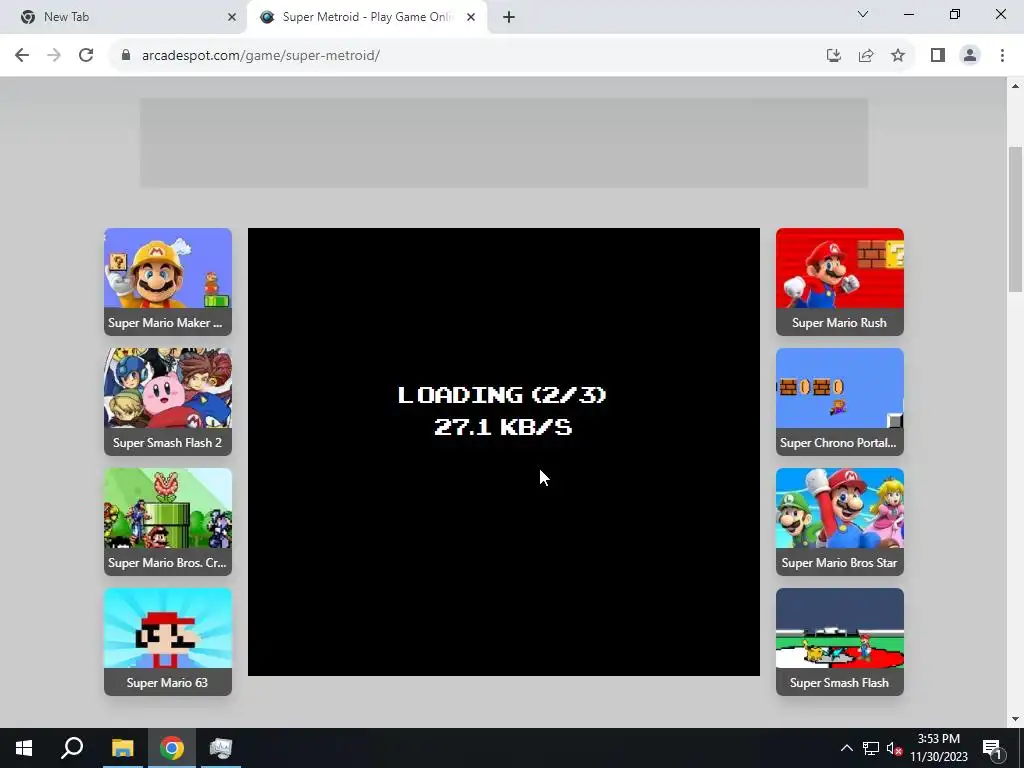
Task: Switch to the New Tab tab
Action: pyautogui.click(x=124, y=18)
